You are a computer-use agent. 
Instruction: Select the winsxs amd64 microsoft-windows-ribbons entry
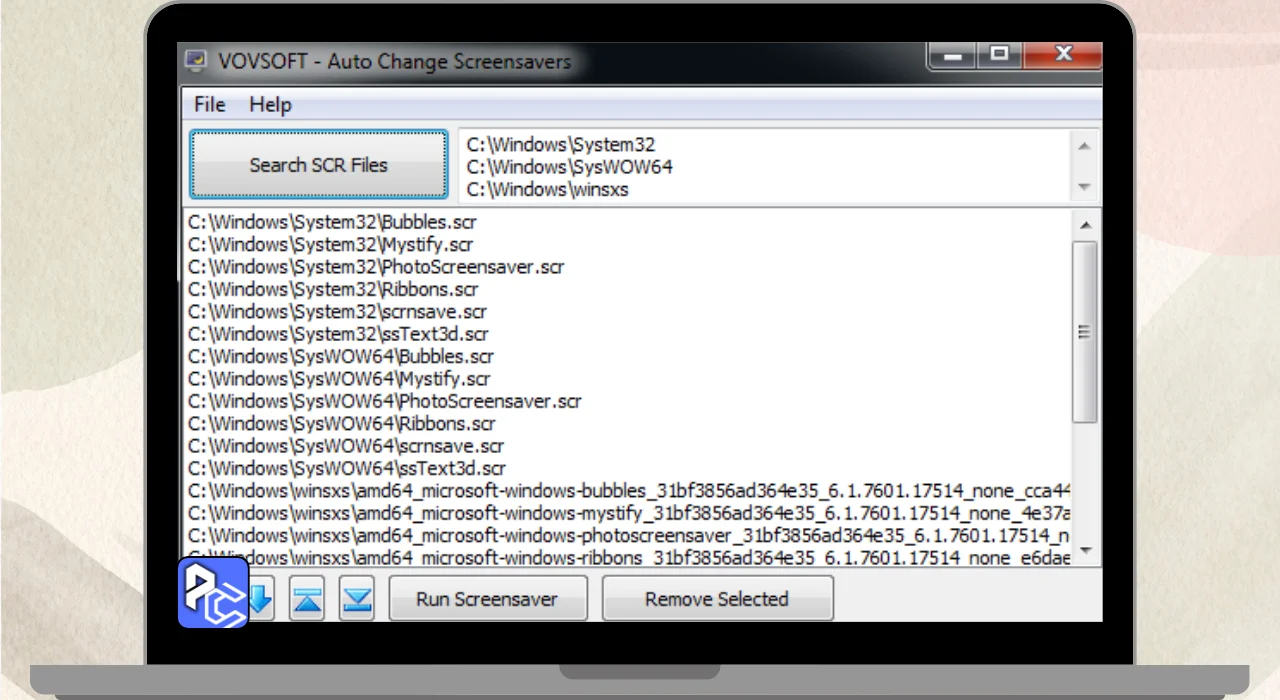629,557
